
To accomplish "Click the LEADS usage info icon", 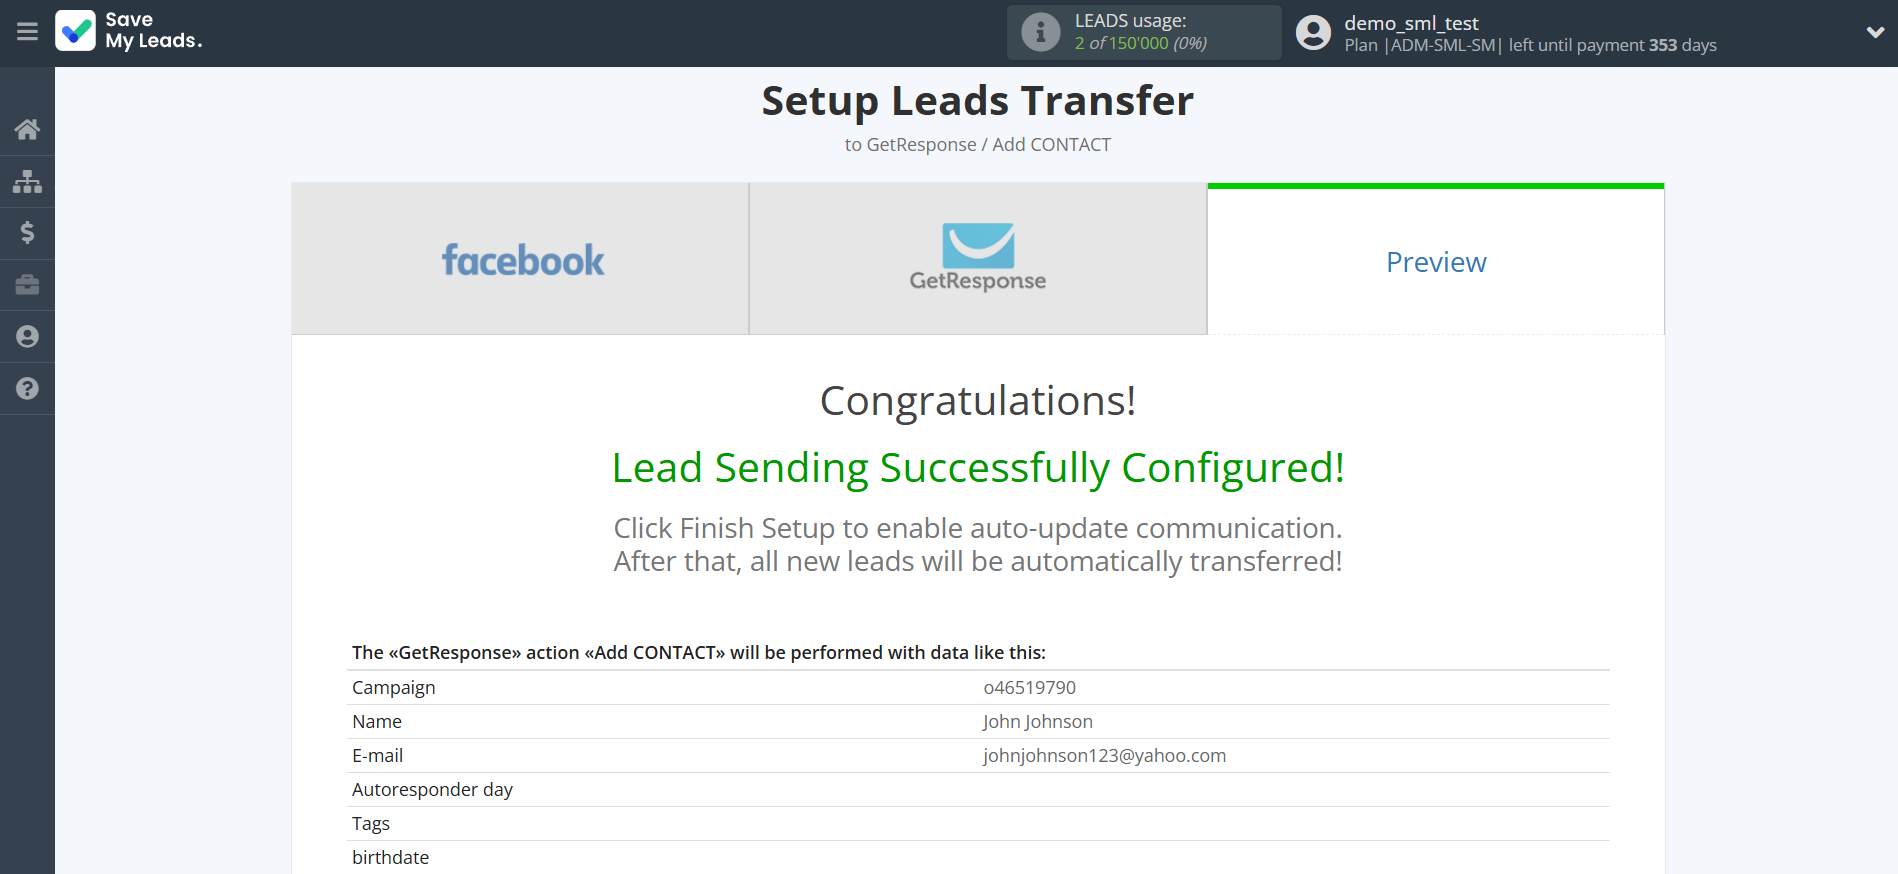I will [1040, 32].
